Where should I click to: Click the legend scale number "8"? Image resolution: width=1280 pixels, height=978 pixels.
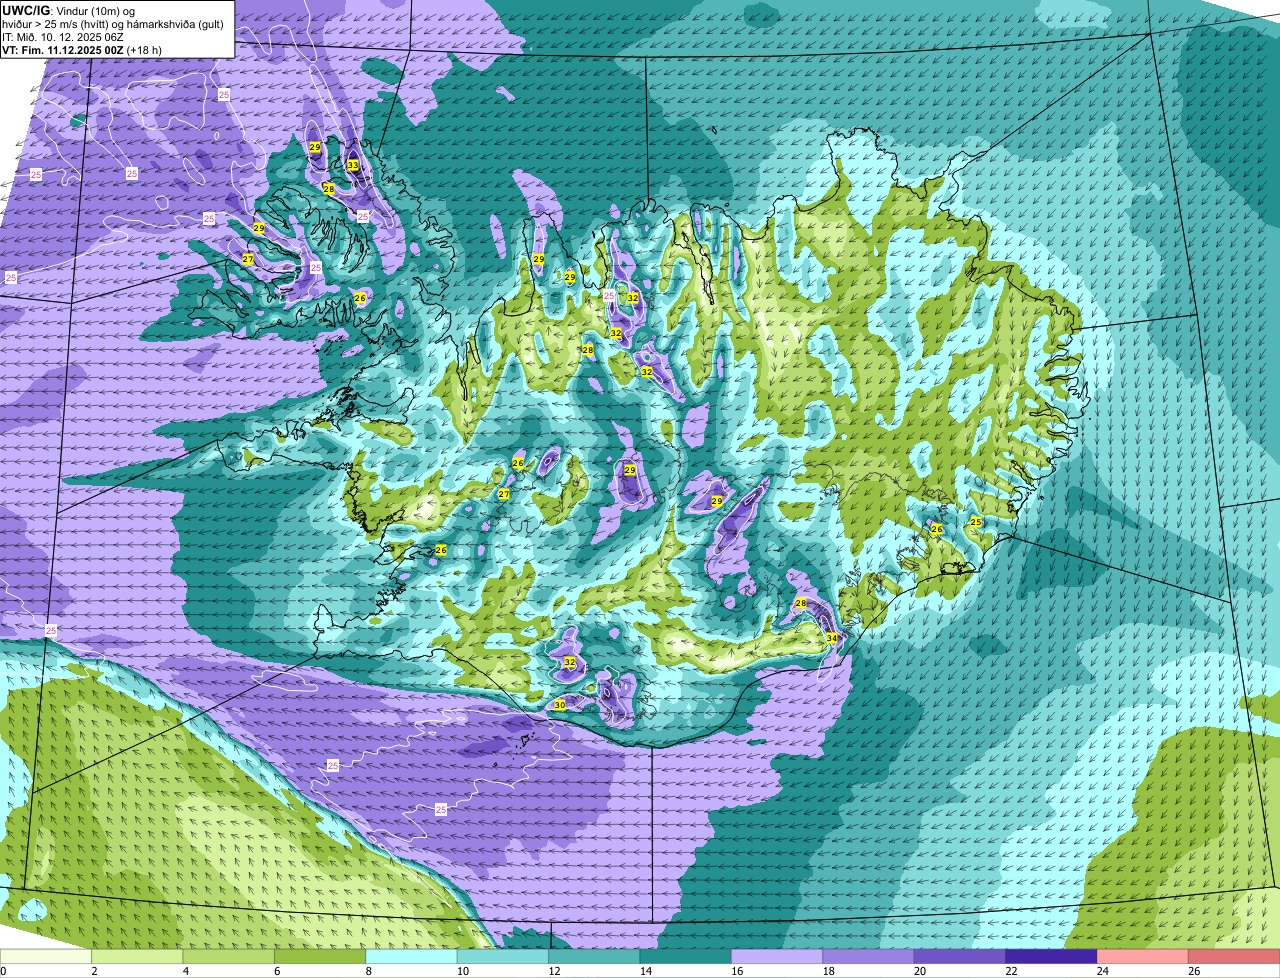367,971
